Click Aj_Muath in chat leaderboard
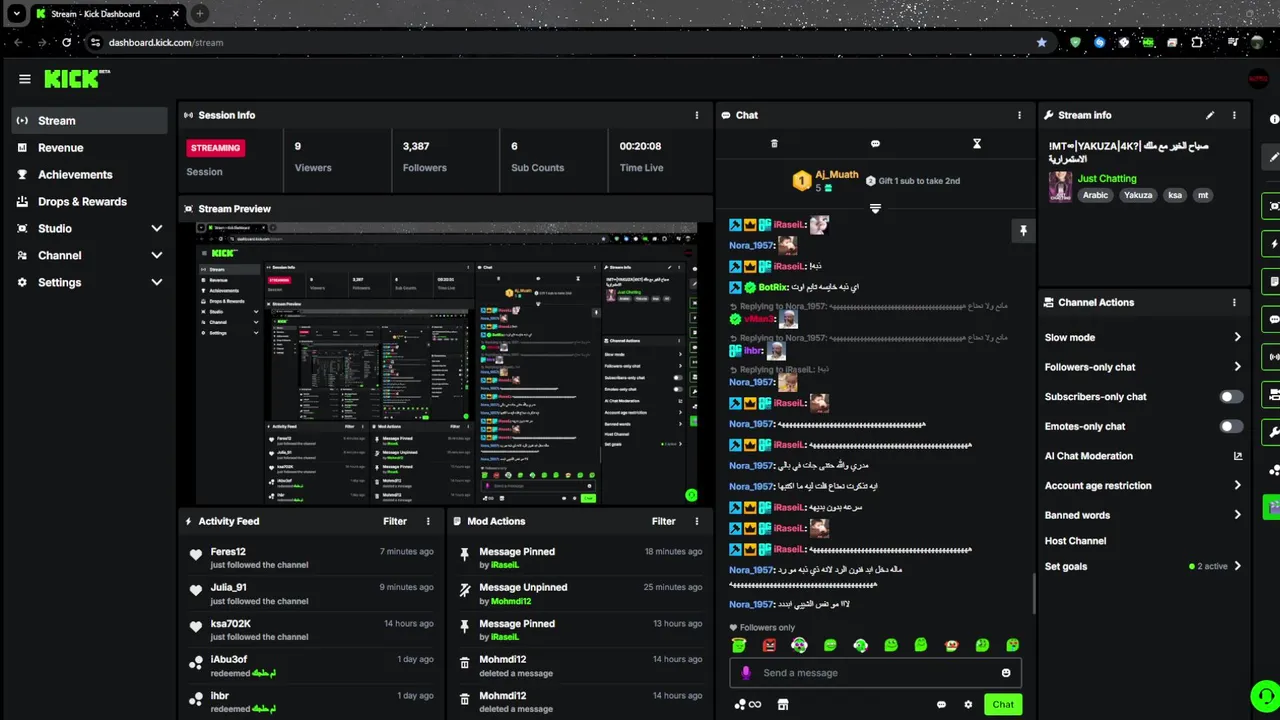The image size is (1280, 720). [837, 174]
